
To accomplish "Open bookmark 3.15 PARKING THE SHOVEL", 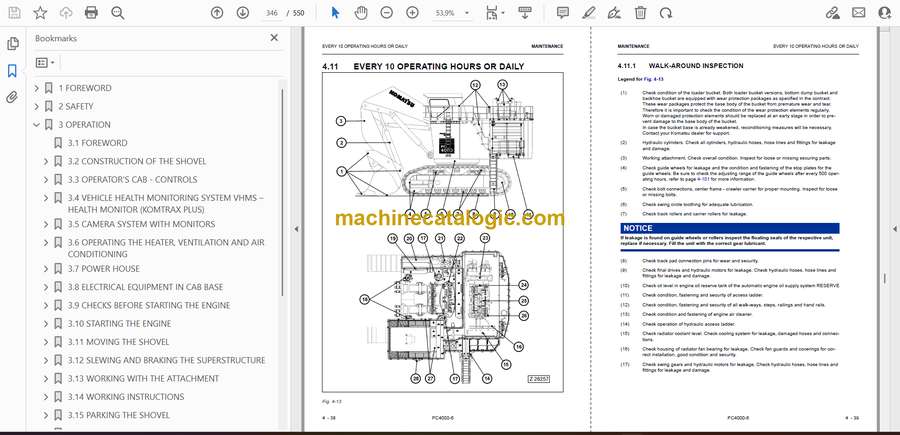I will (119, 415).
